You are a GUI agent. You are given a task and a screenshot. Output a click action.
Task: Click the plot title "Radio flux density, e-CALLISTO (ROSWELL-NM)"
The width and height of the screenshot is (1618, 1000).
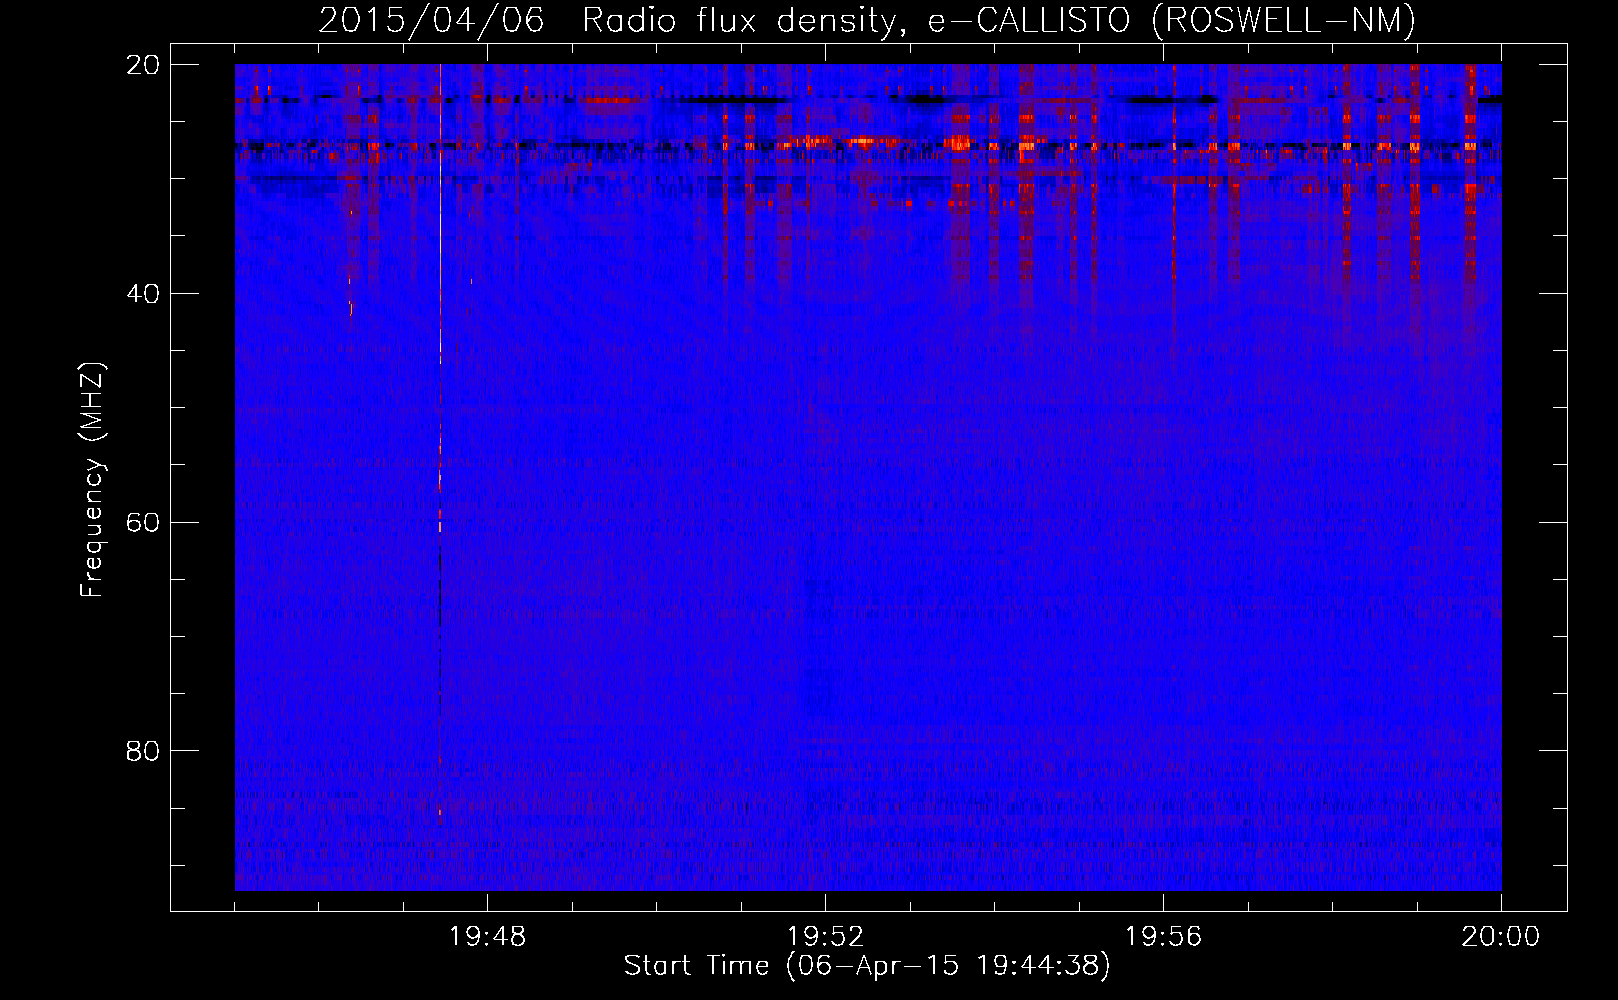tap(999, 21)
